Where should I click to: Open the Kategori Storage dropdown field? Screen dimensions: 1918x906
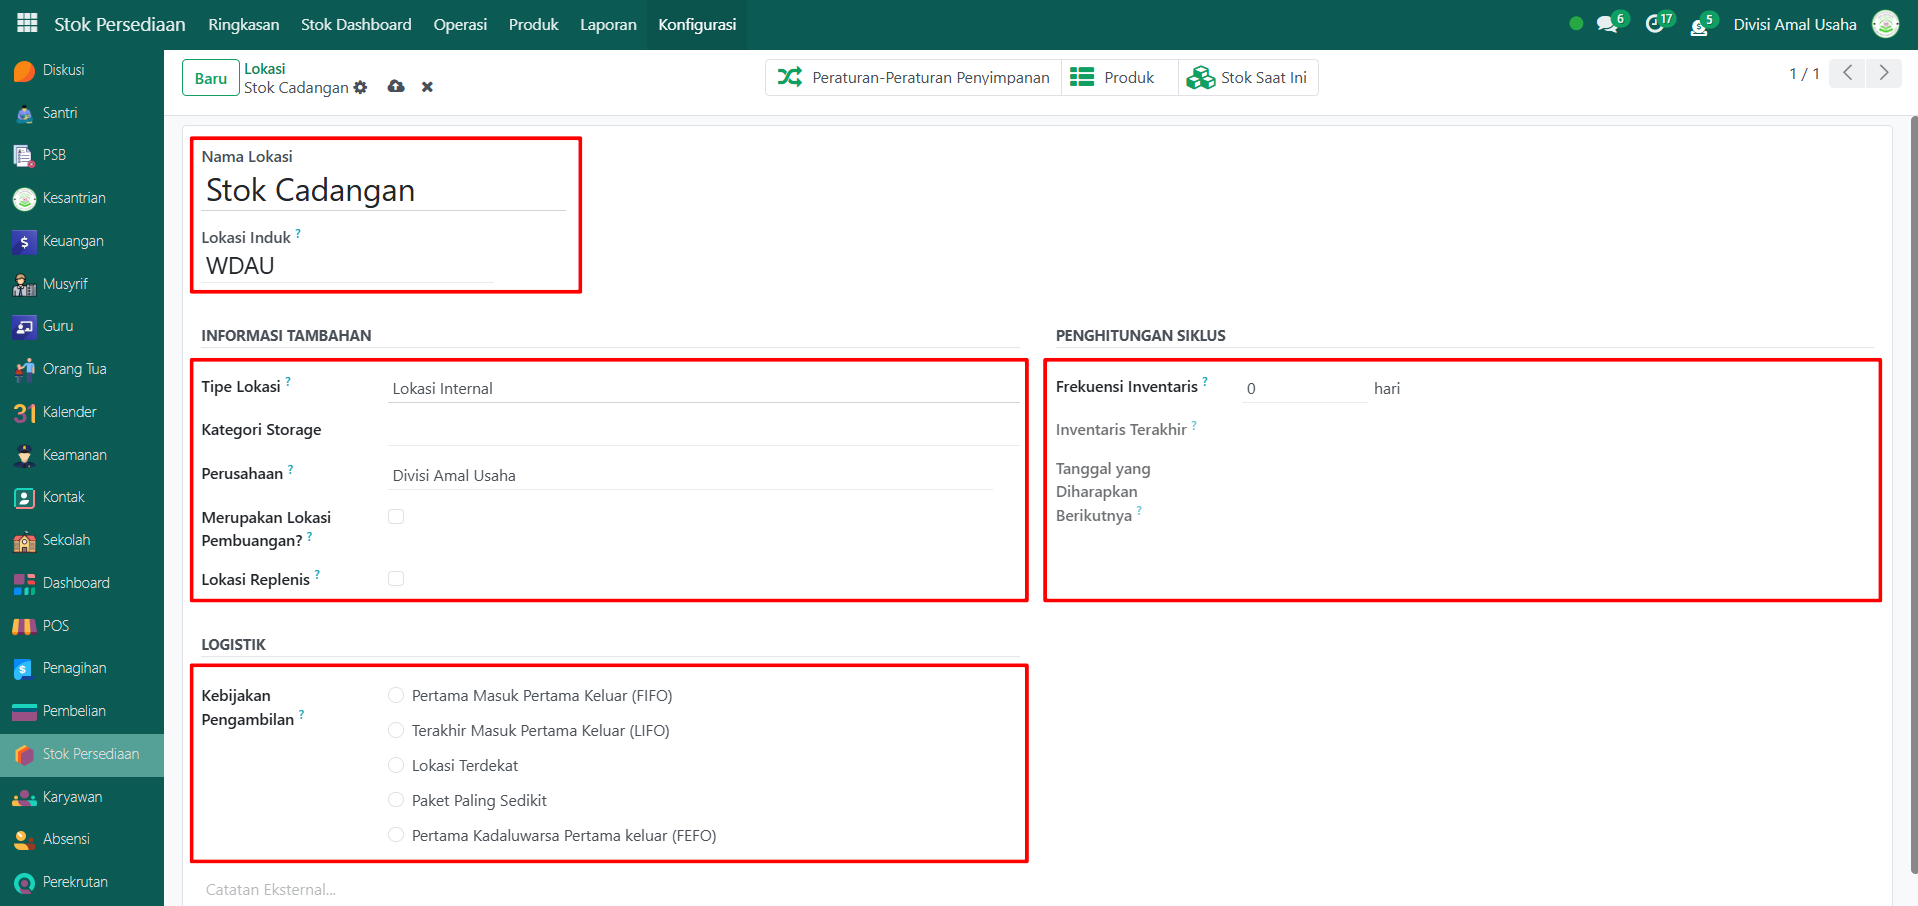pos(702,431)
